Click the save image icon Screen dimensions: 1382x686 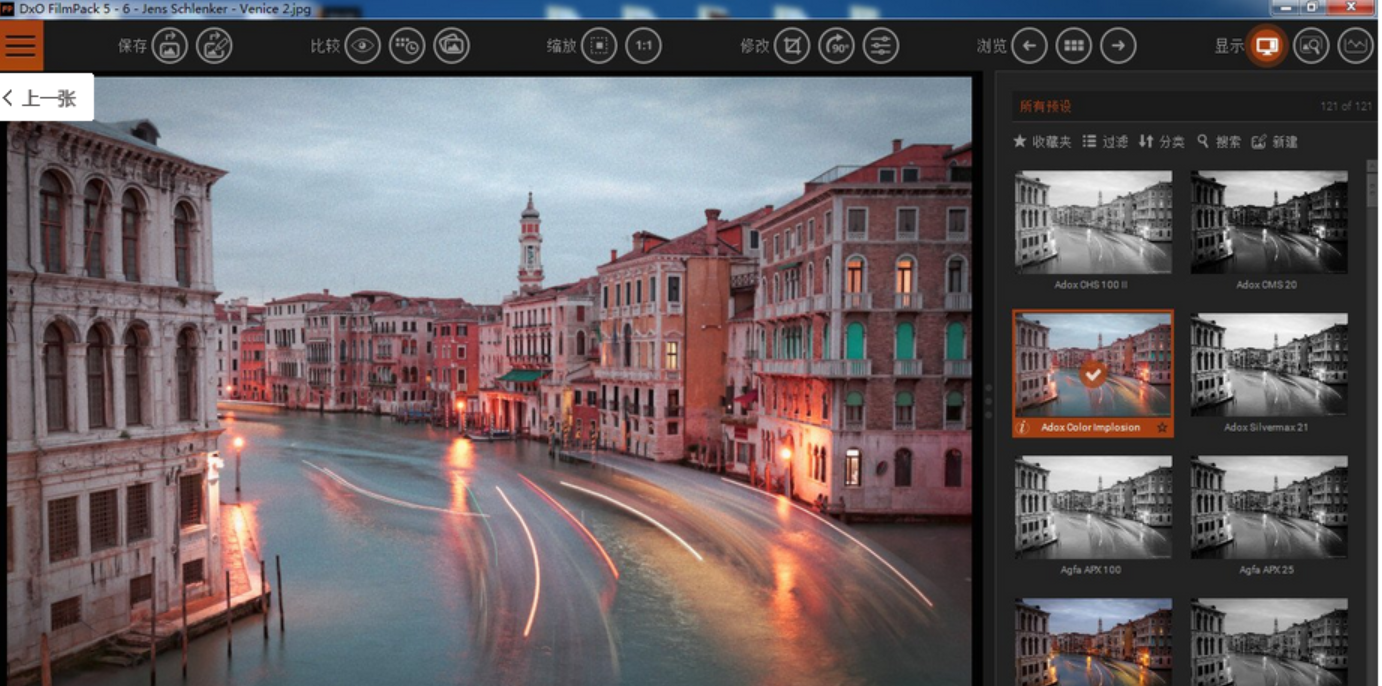click(x=170, y=46)
